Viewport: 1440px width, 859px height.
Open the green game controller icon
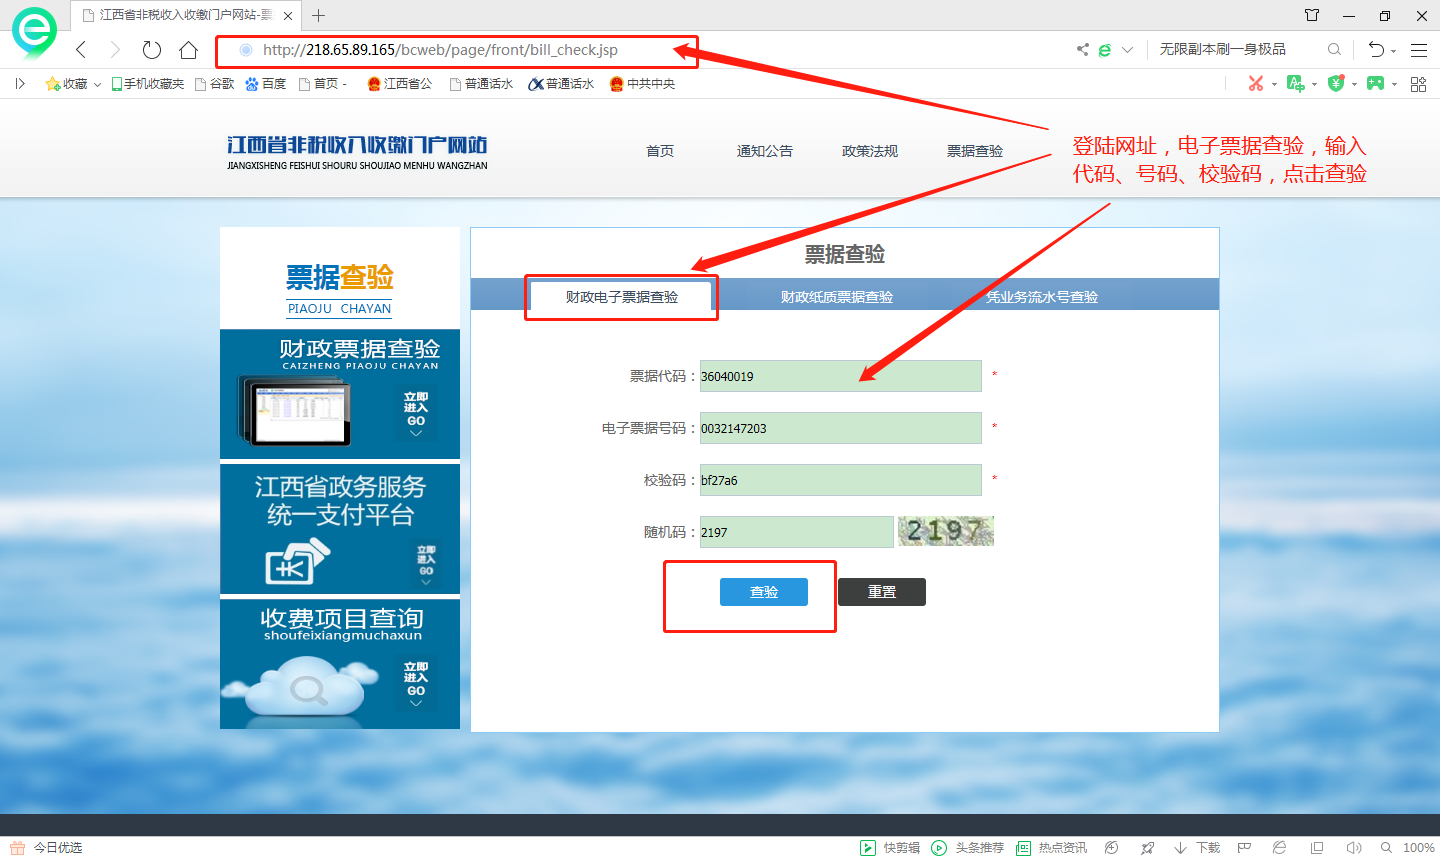click(x=1376, y=84)
